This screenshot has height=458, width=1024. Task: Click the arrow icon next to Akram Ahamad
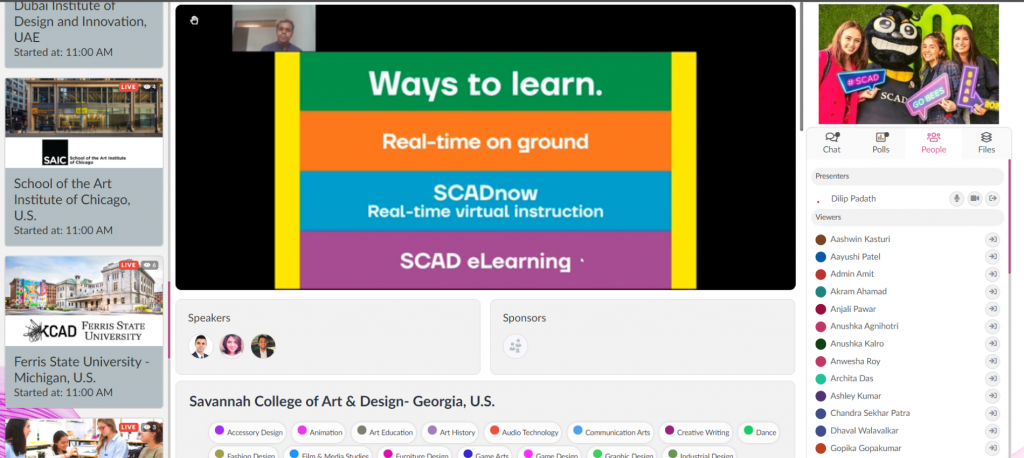tap(993, 291)
